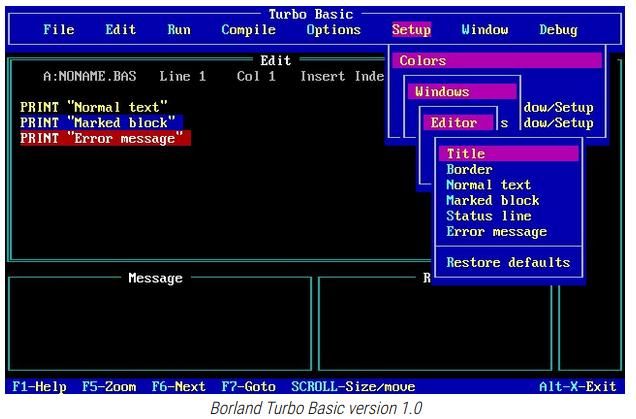Image resolution: width=636 pixels, height=419 pixels.
Task: Click F5-Zoom in bottom bar
Action: (x=109, y=386)
